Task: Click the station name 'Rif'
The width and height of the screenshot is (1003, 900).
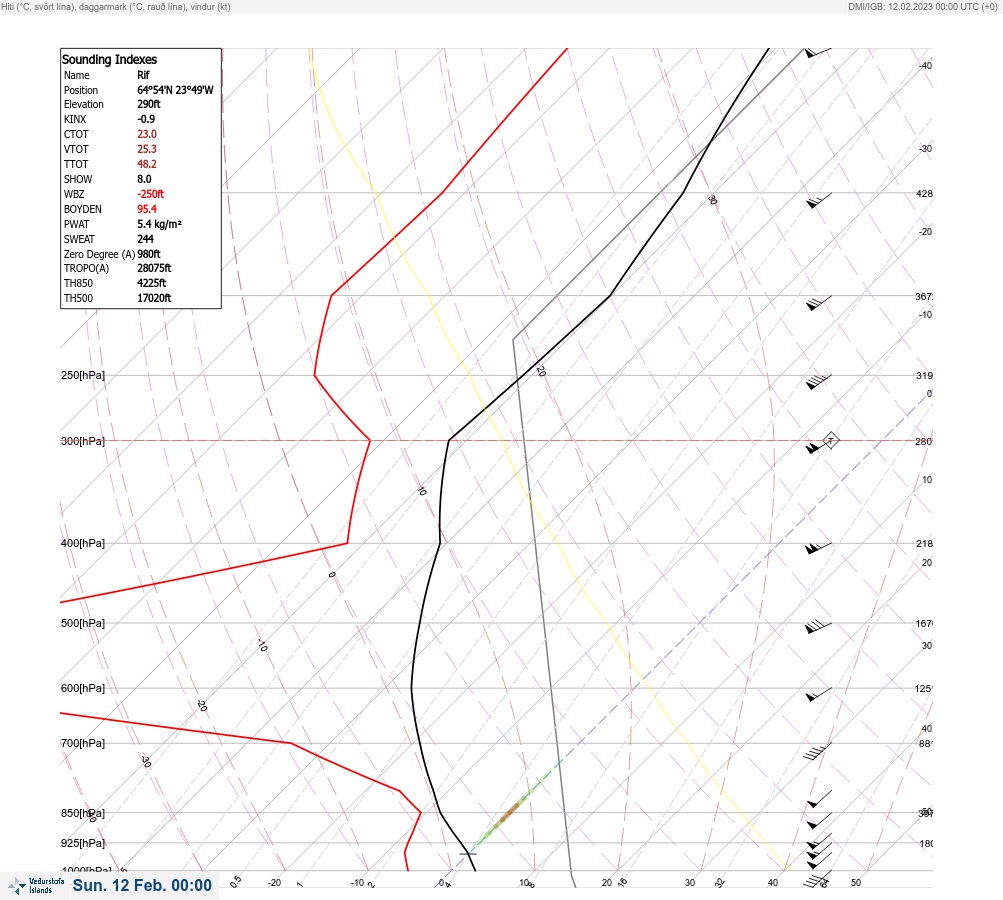Action: click(x=143, y=75)
